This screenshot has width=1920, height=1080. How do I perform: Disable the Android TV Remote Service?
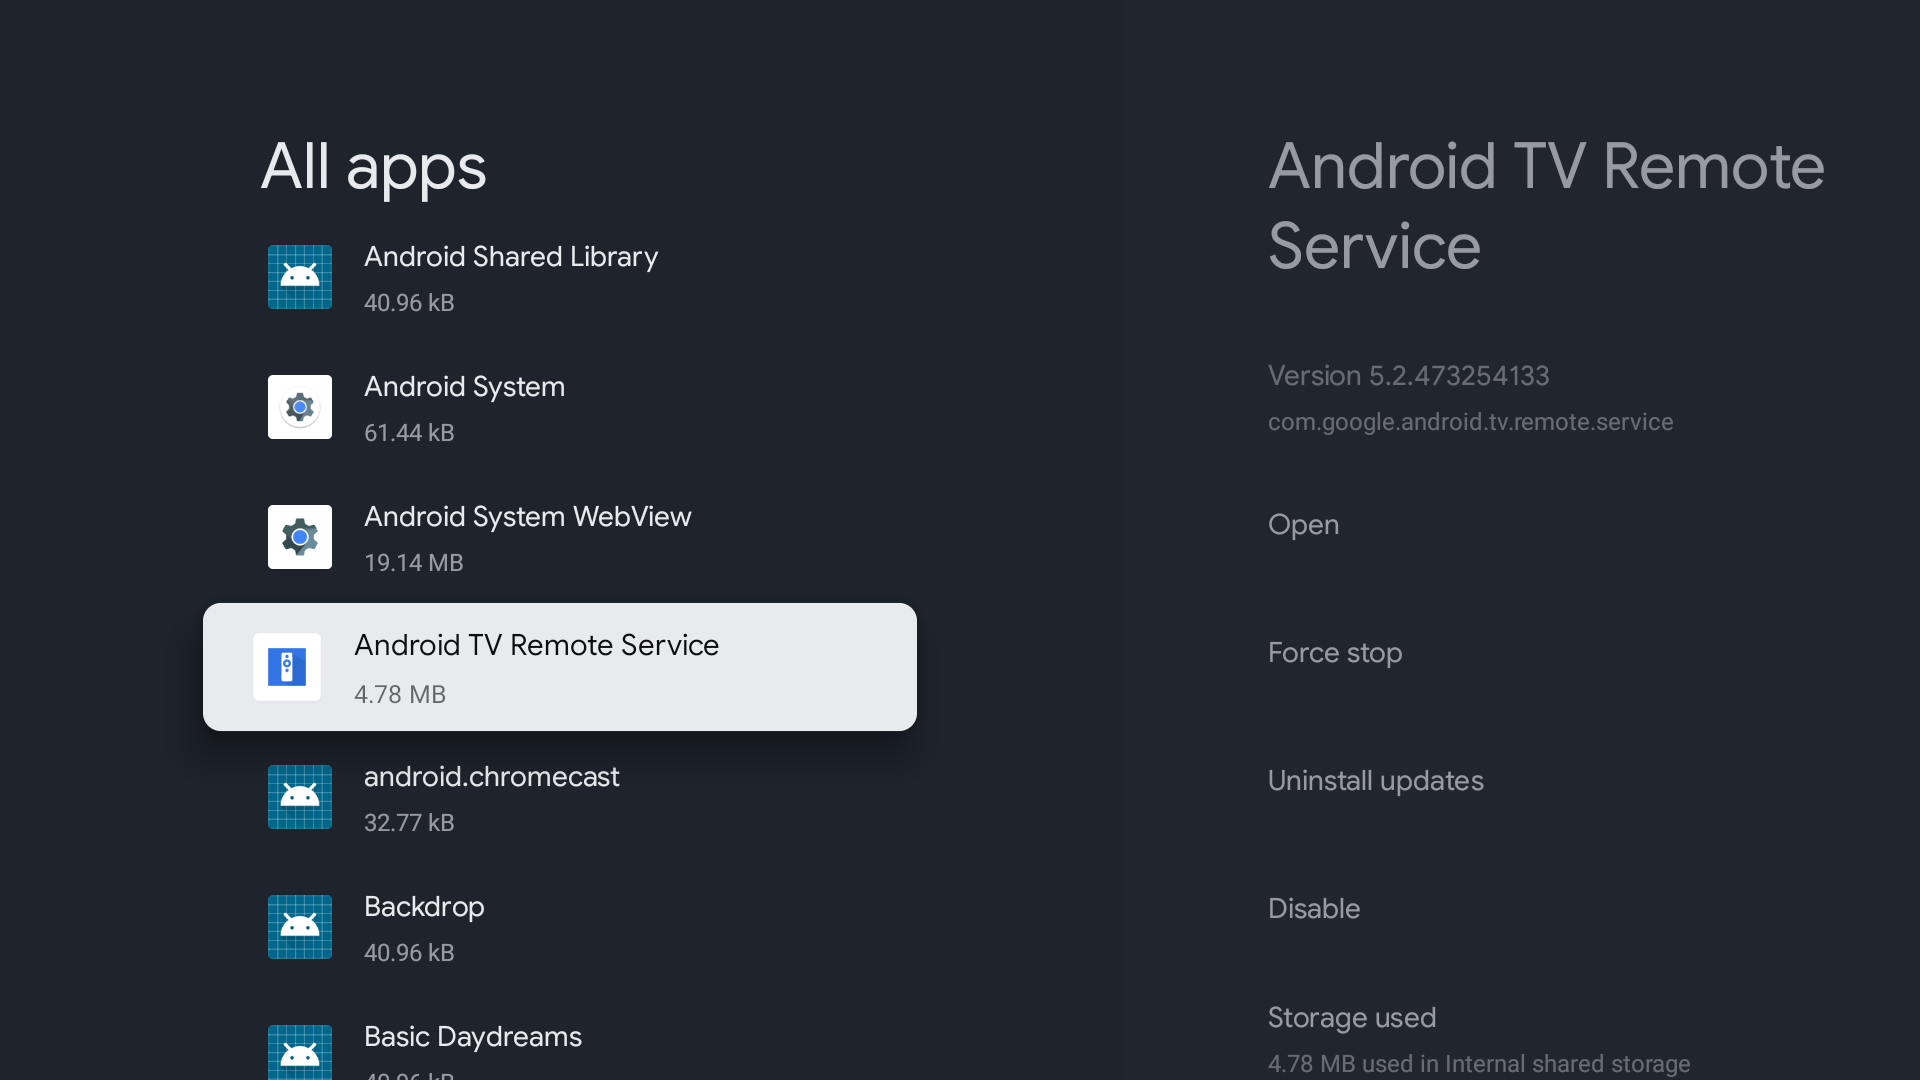(x=1313, y=909)
